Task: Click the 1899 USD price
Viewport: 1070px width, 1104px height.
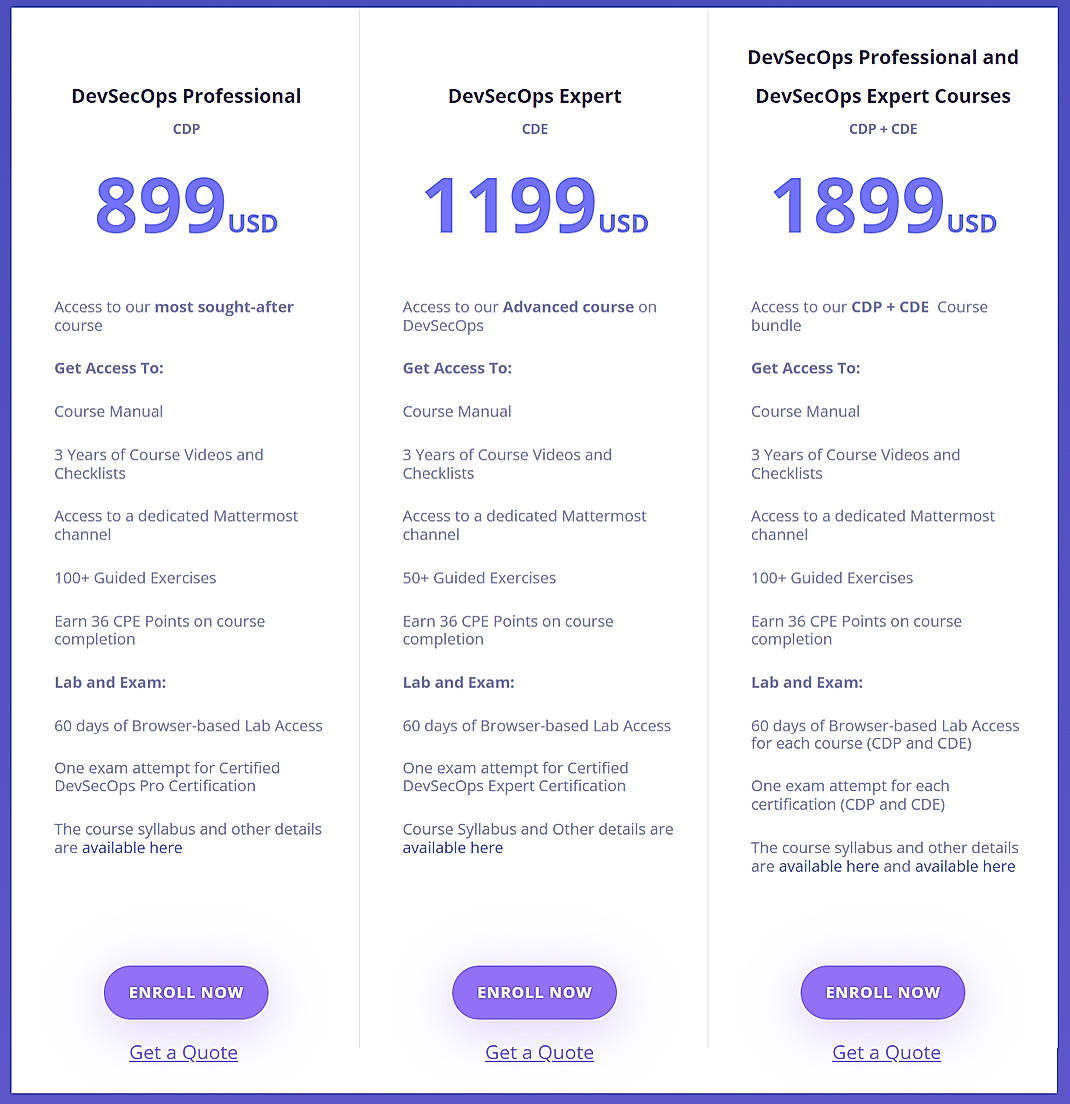Action: click(882, 207)
